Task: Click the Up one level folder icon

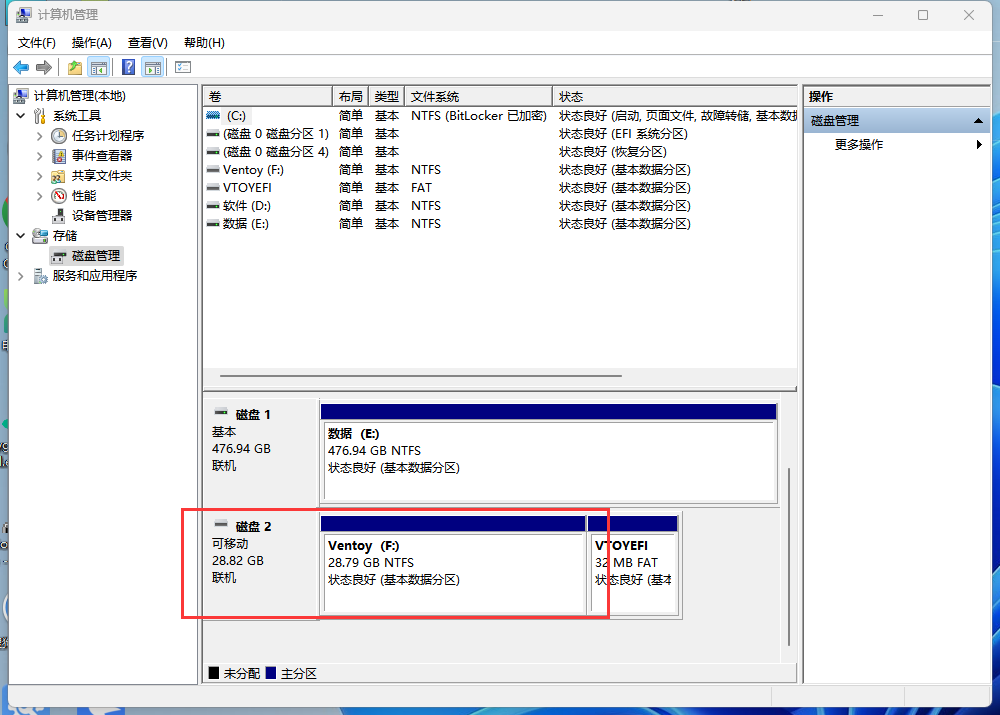Action: click(x=74, y=67)
